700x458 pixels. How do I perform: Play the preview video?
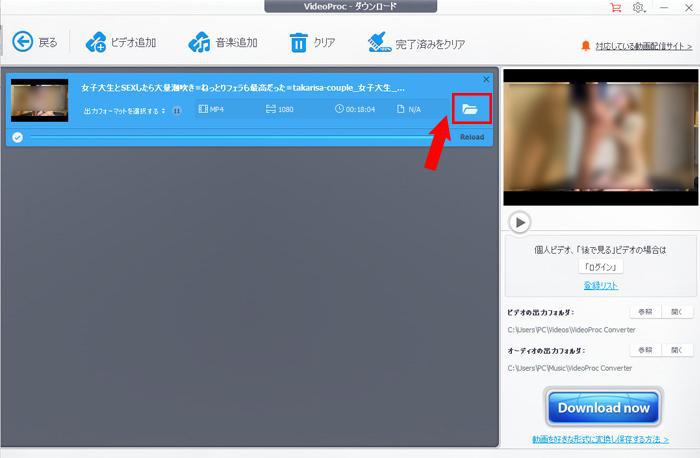click(x=520, y=222)
